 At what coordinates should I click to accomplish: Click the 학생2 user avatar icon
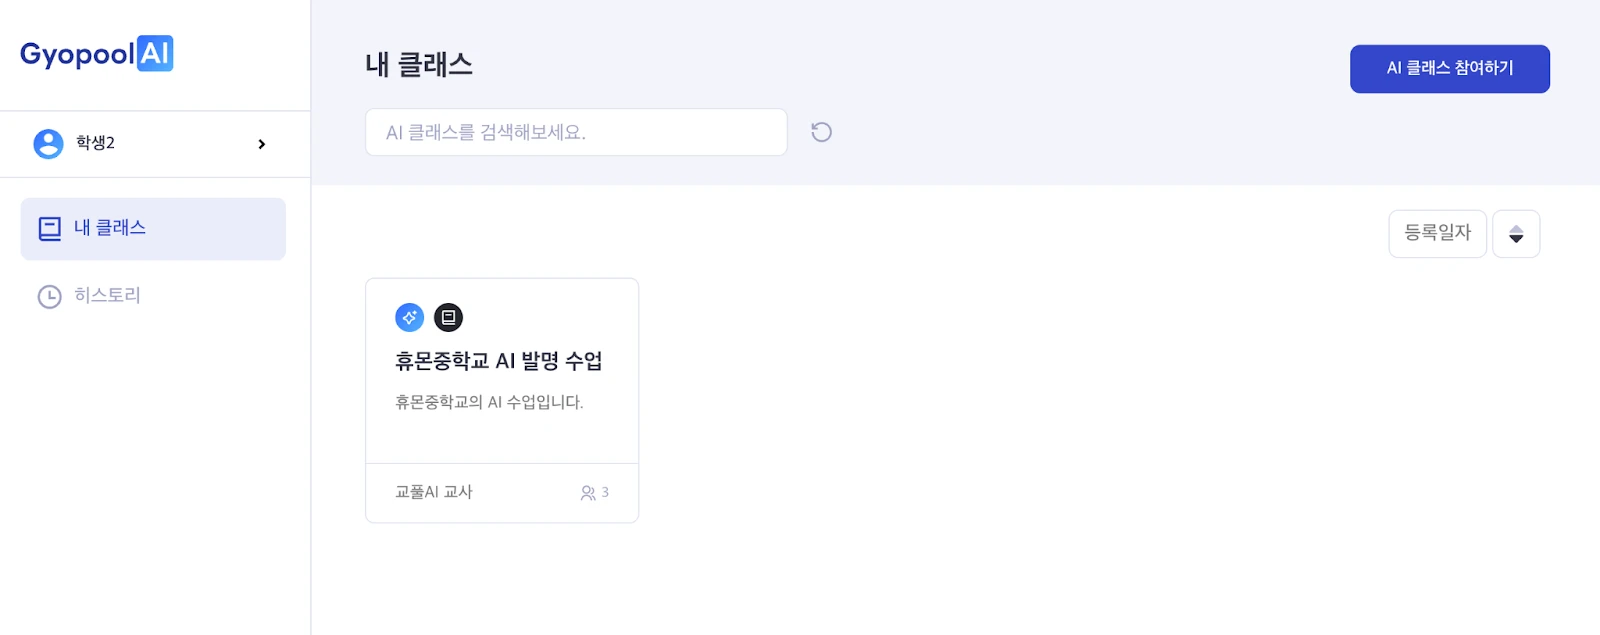click(48, 144)
